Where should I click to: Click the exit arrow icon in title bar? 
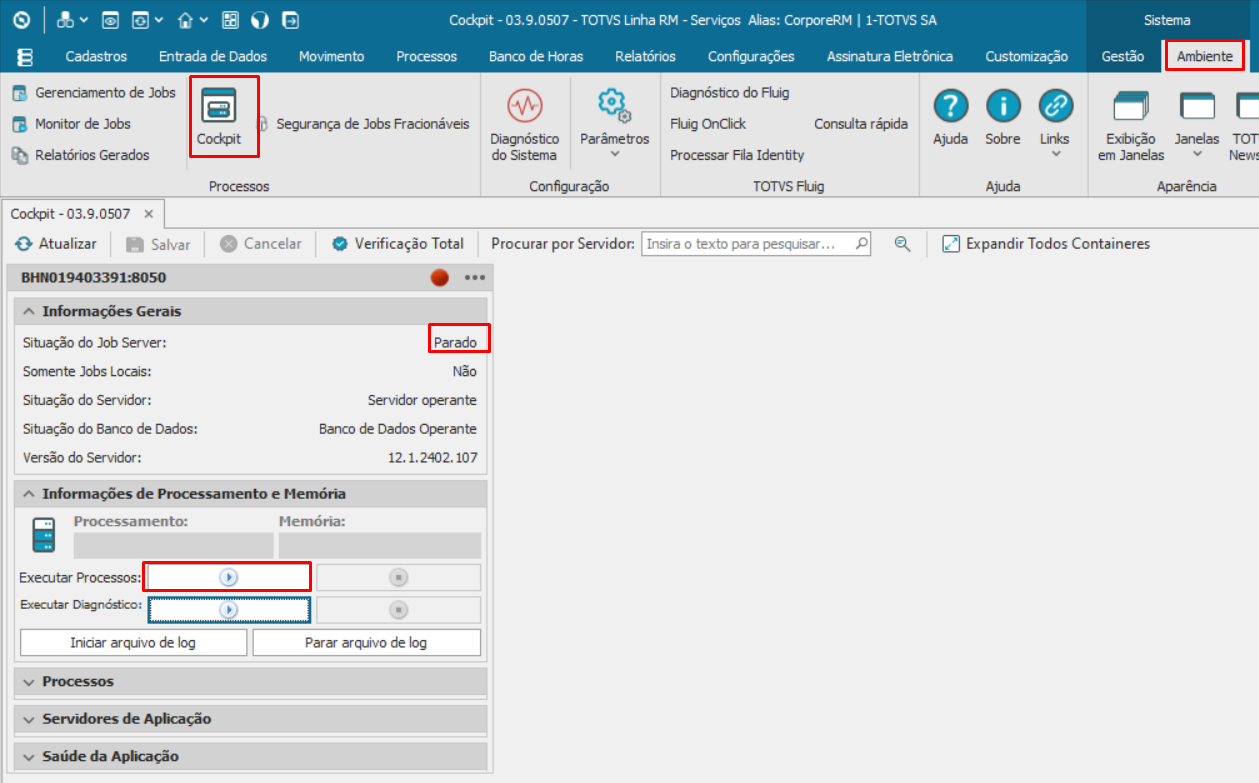pyautogui.click(x=290, y=20)
